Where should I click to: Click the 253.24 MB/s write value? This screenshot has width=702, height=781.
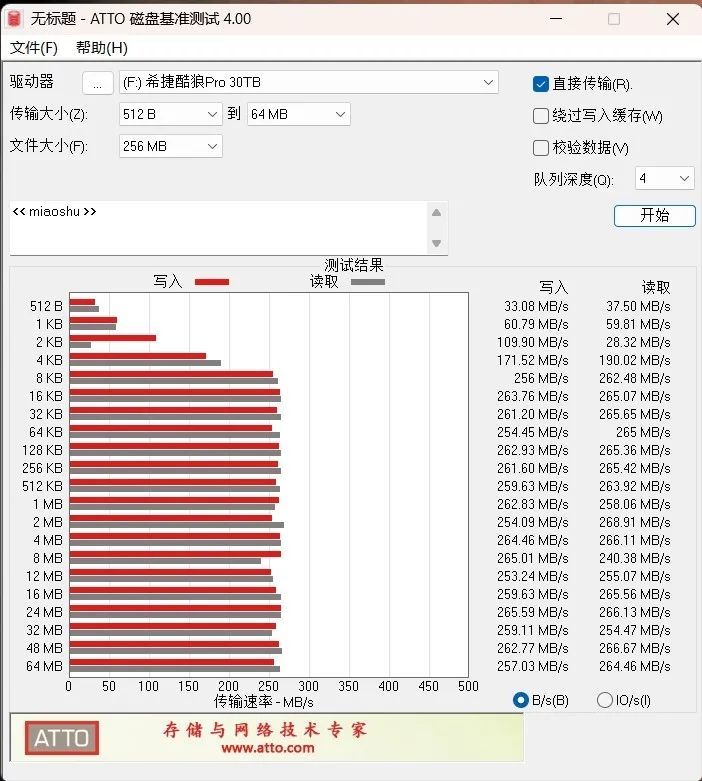tap(532, 576)
